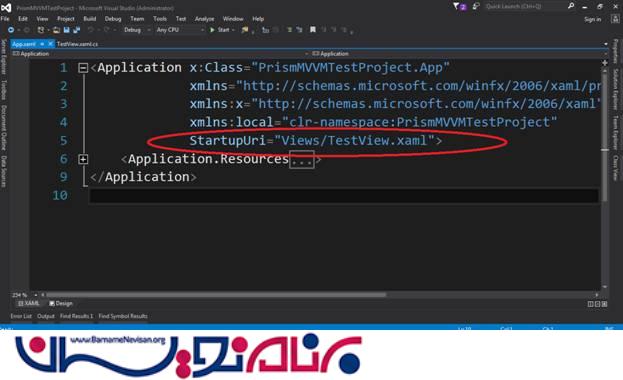Screen dimensions: 623x380
Task: Toggle the bookmark icon in toolbar
Action: tap(313, 30)
